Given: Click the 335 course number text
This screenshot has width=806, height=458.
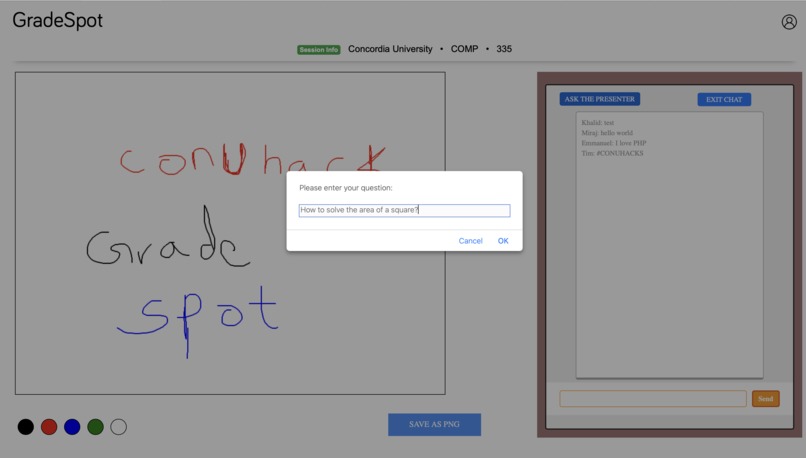Looking at the screenshot, I should [504, 49].
